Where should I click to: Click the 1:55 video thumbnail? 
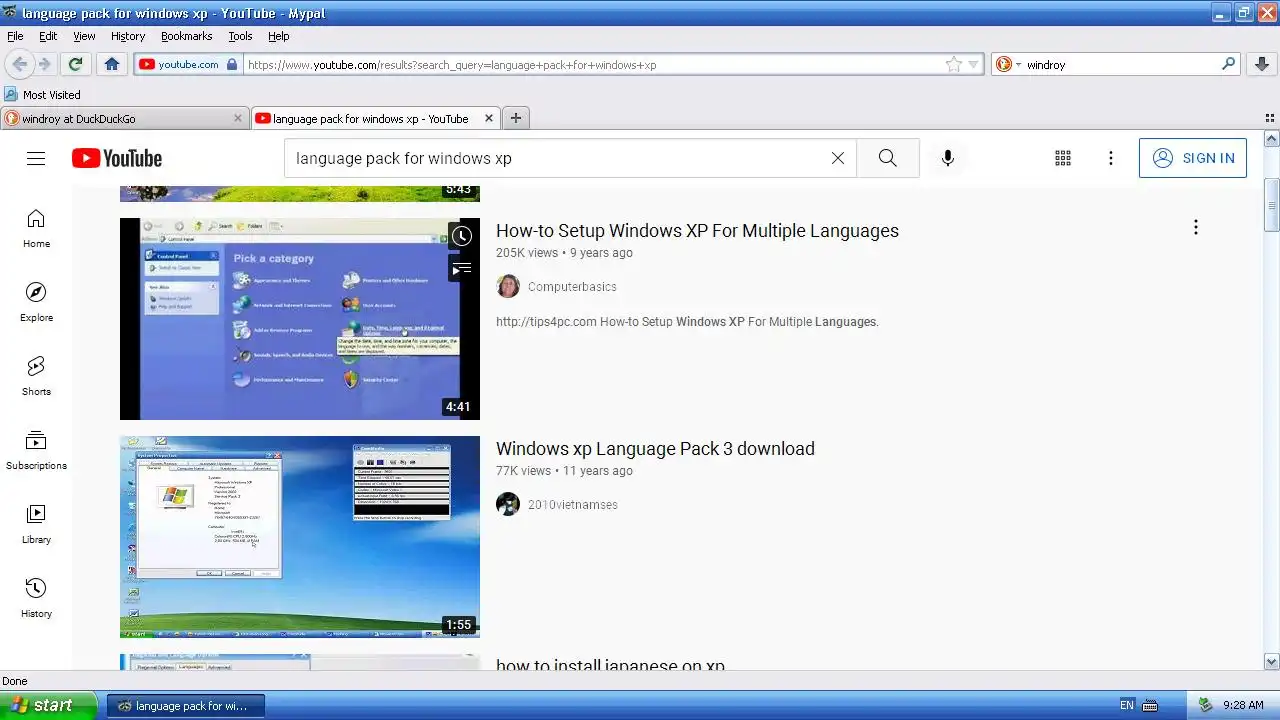pyautogui.click(x=300, y=537)
